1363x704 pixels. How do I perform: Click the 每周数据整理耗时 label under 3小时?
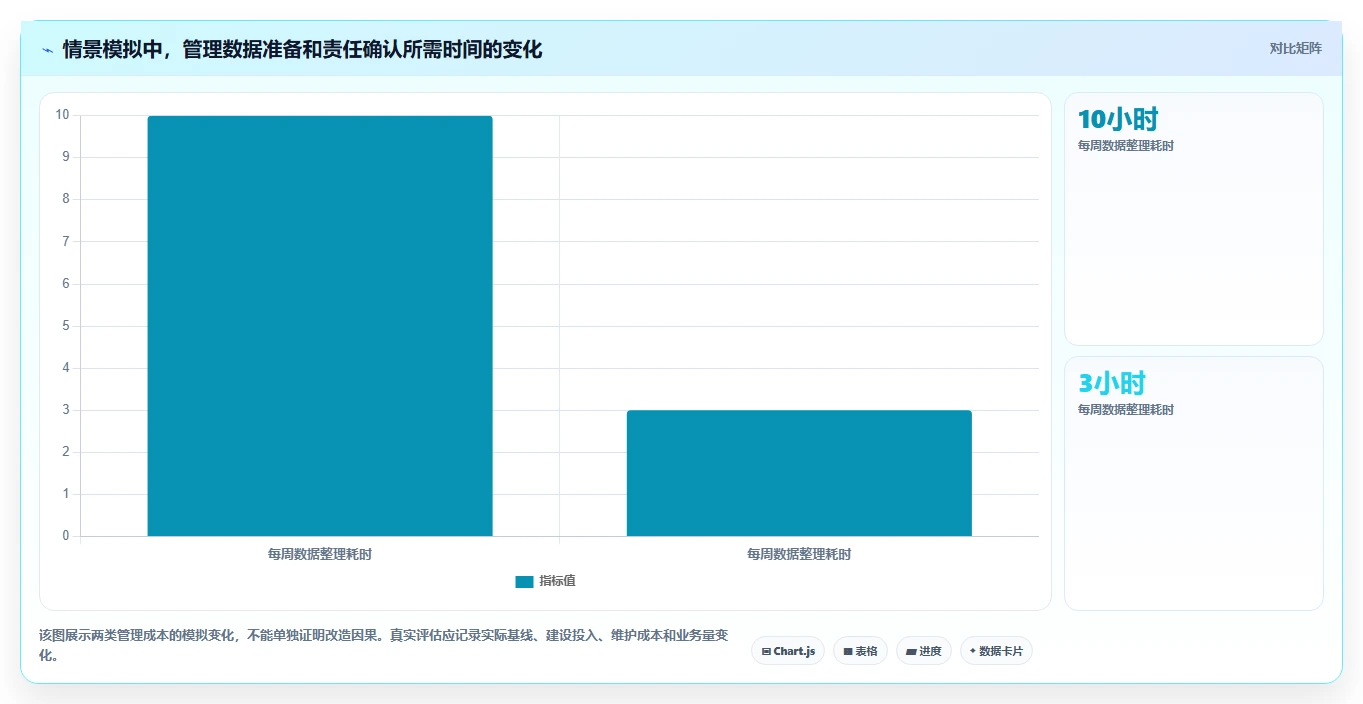click(1126, 410)
